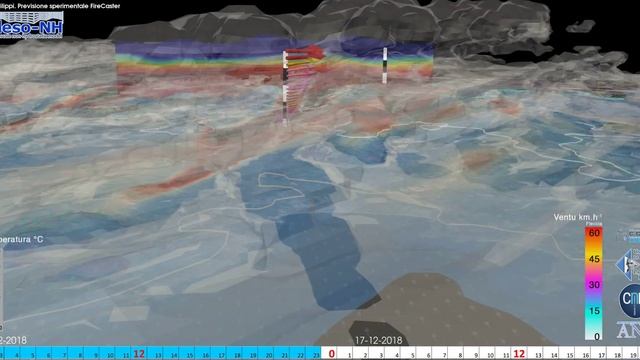
Task: Click the Temperatura °C legend label
Action: 21,239
